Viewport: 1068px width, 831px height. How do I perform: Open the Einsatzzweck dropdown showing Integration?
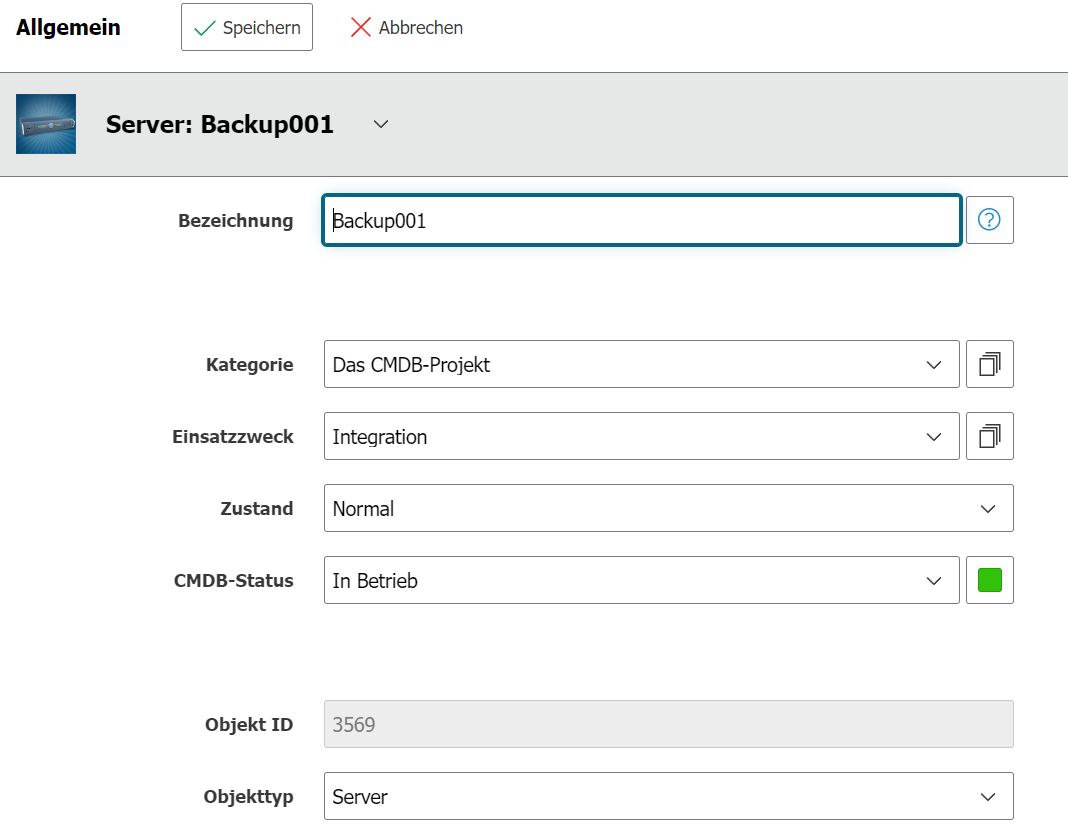tap(641, 436)
